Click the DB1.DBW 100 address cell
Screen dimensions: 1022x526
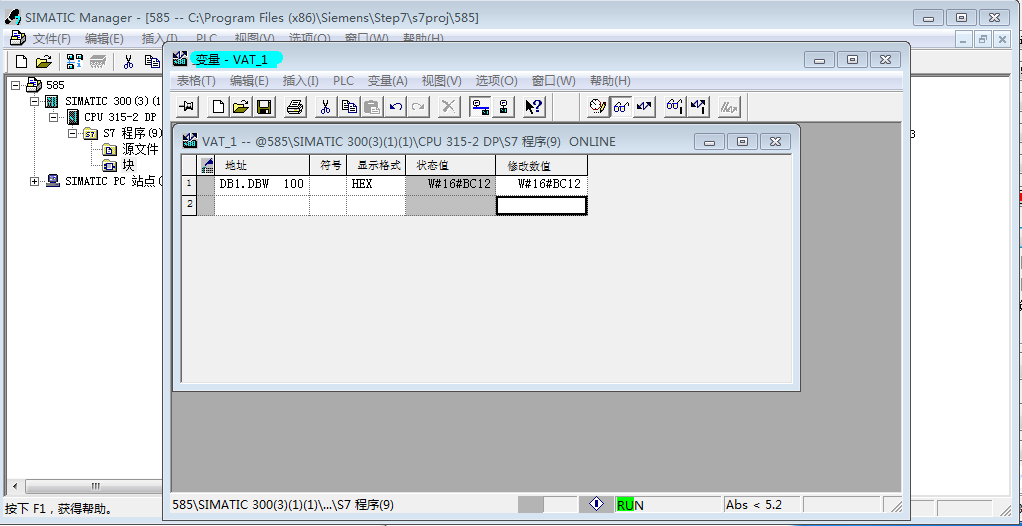[261, 185]
